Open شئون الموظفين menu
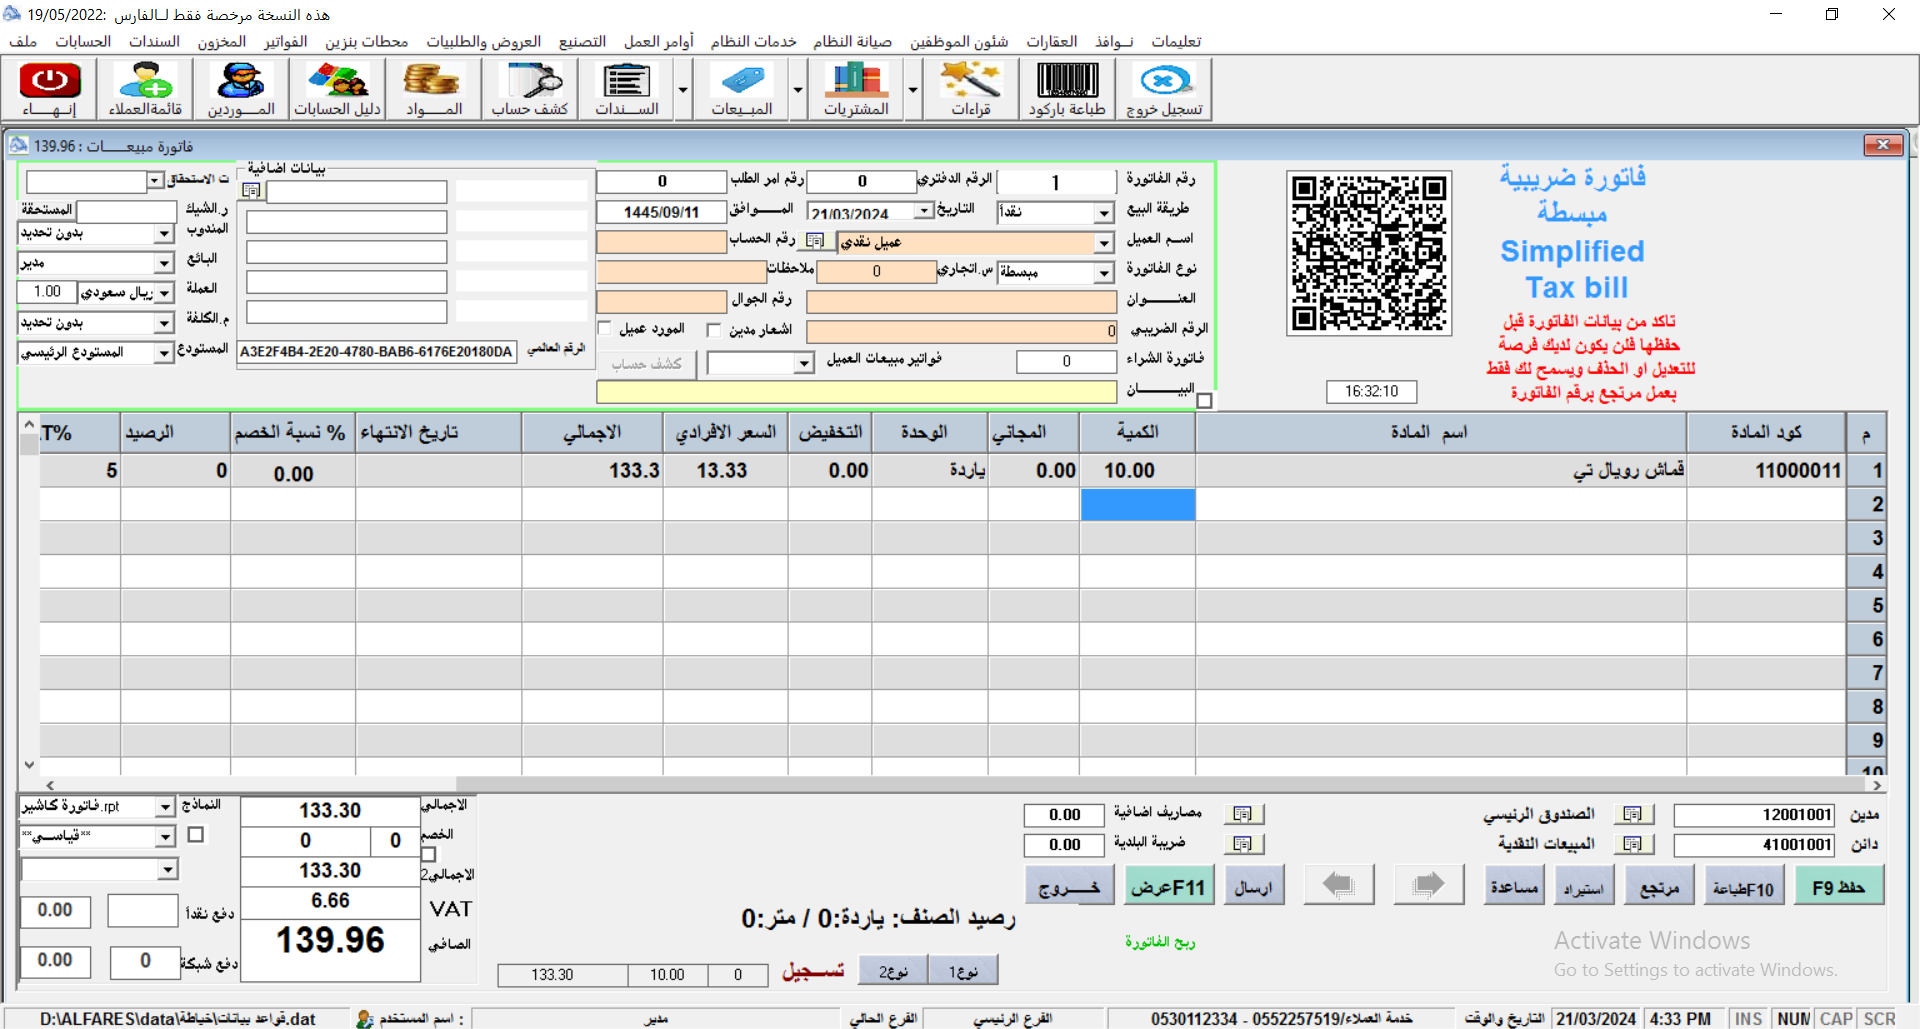 (959, 41)
